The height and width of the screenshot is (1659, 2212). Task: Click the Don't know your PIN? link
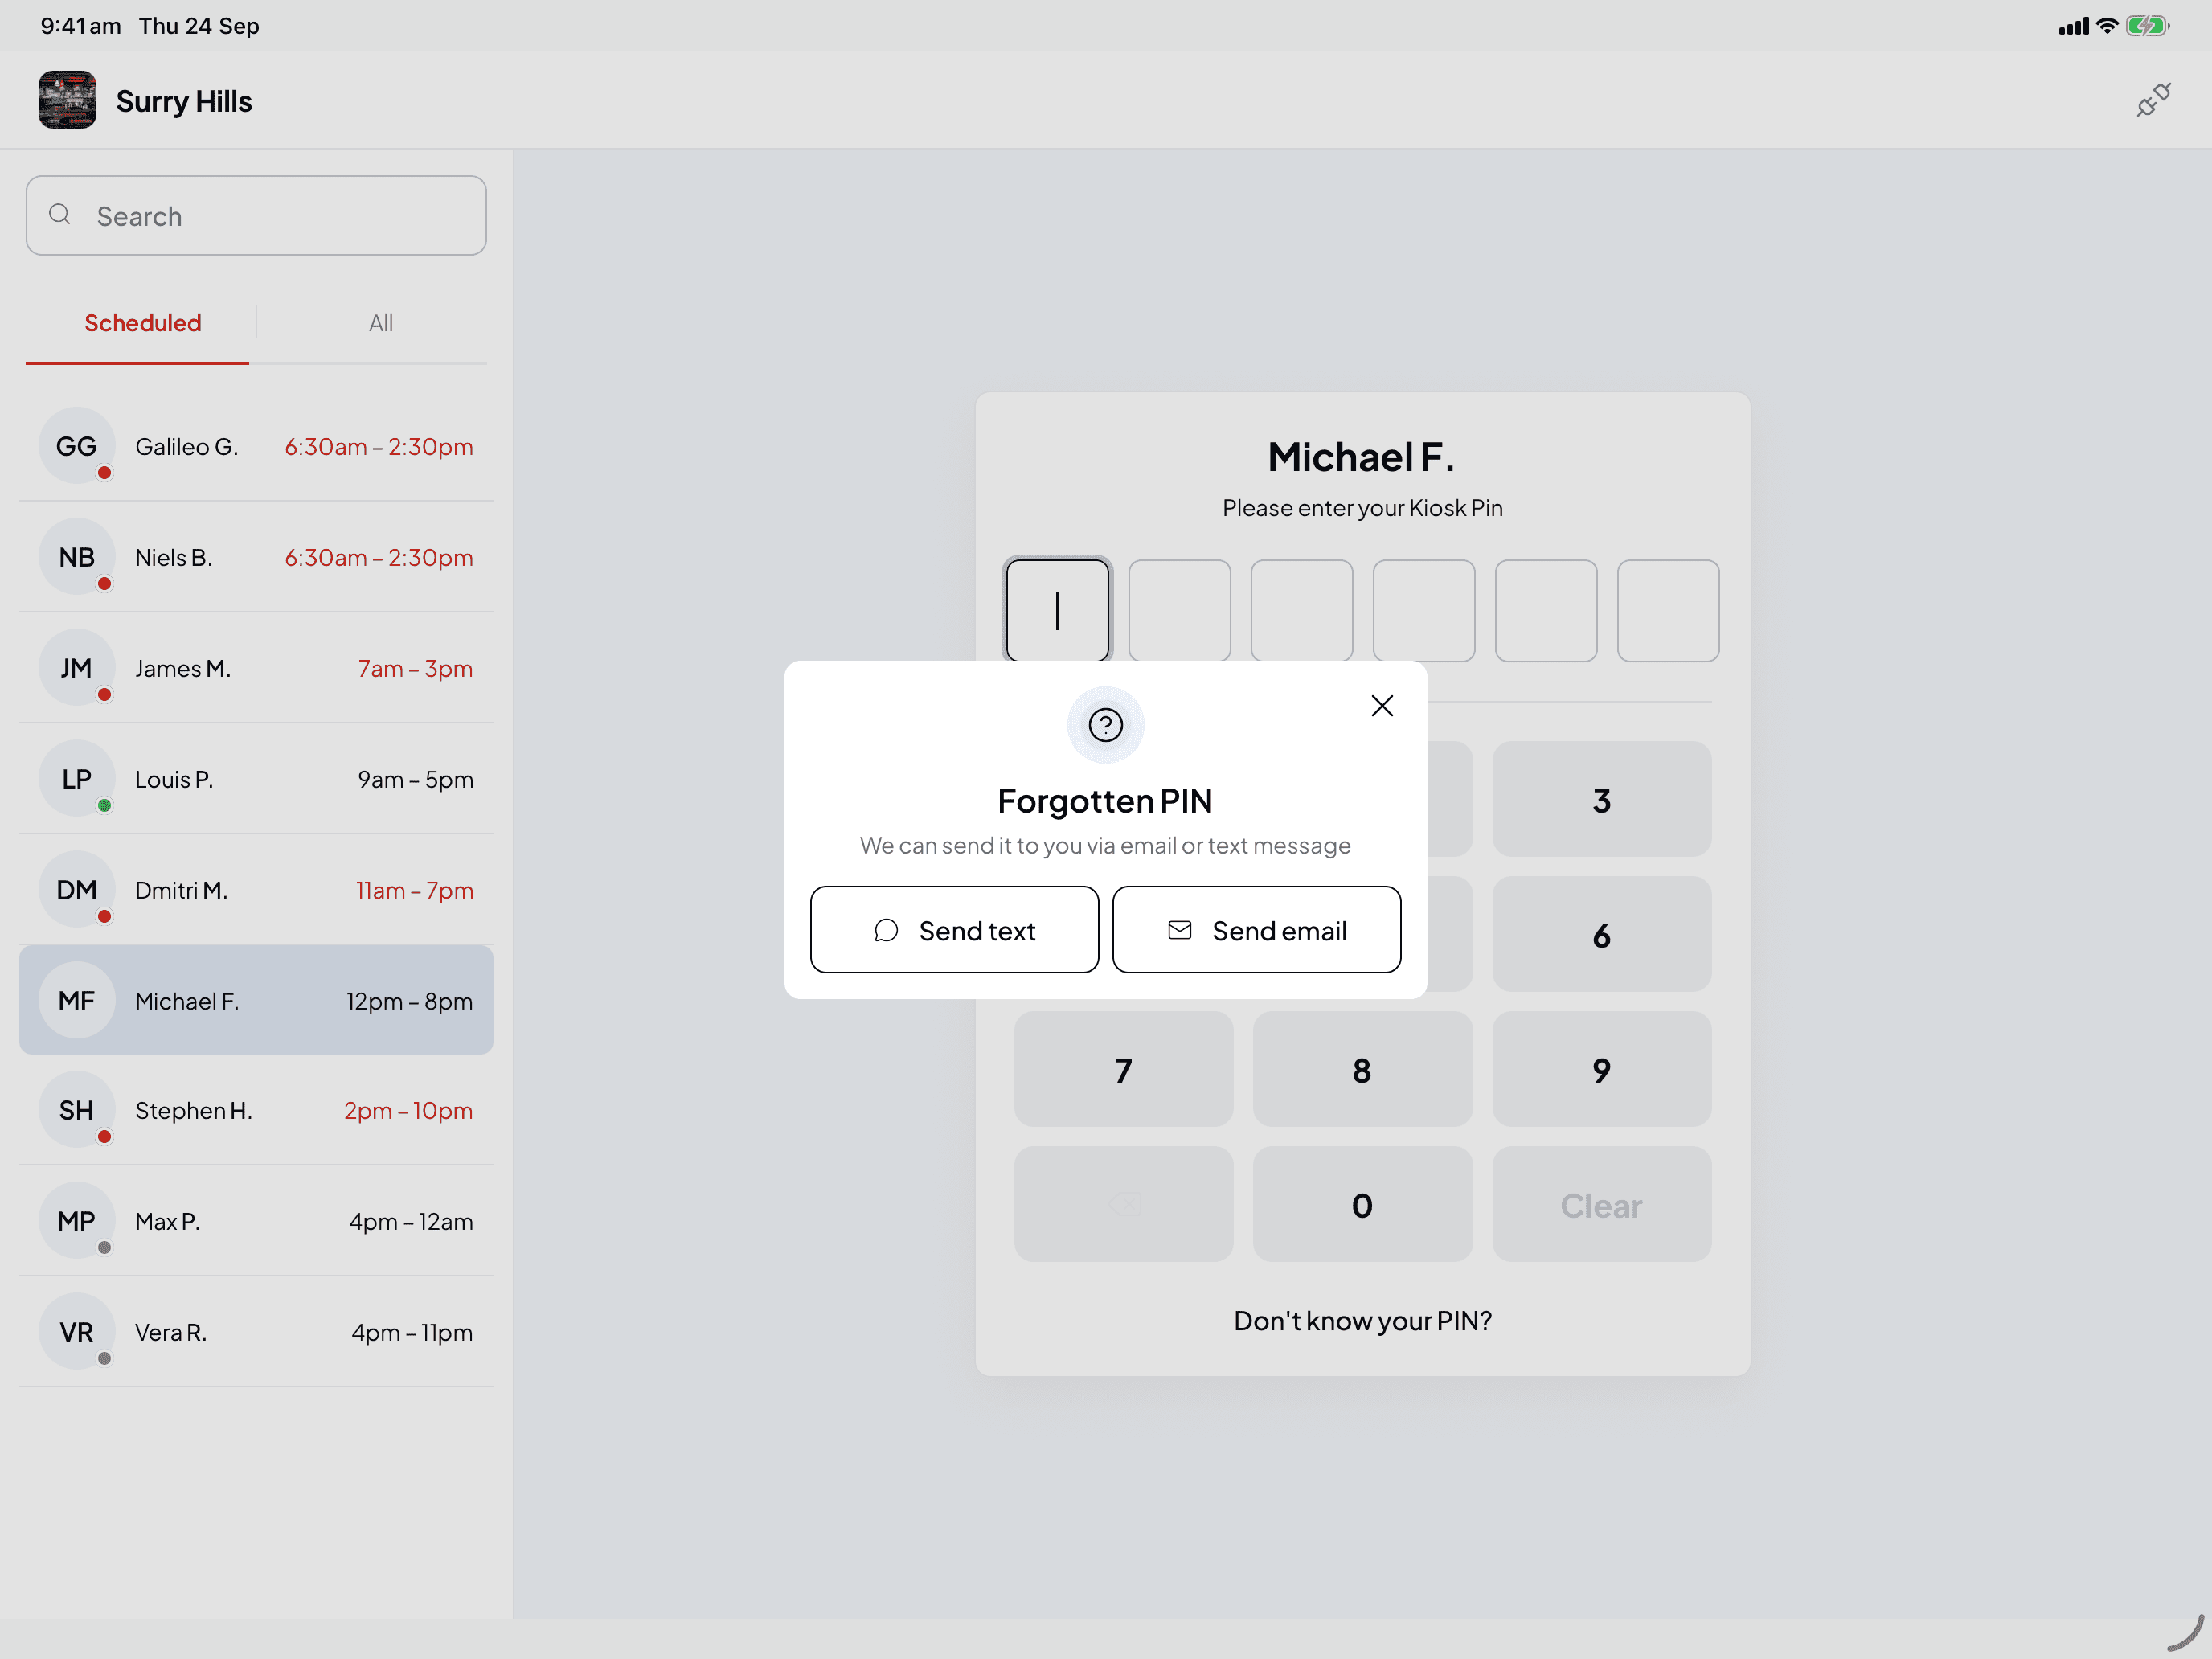(x=1362, y=1321)
